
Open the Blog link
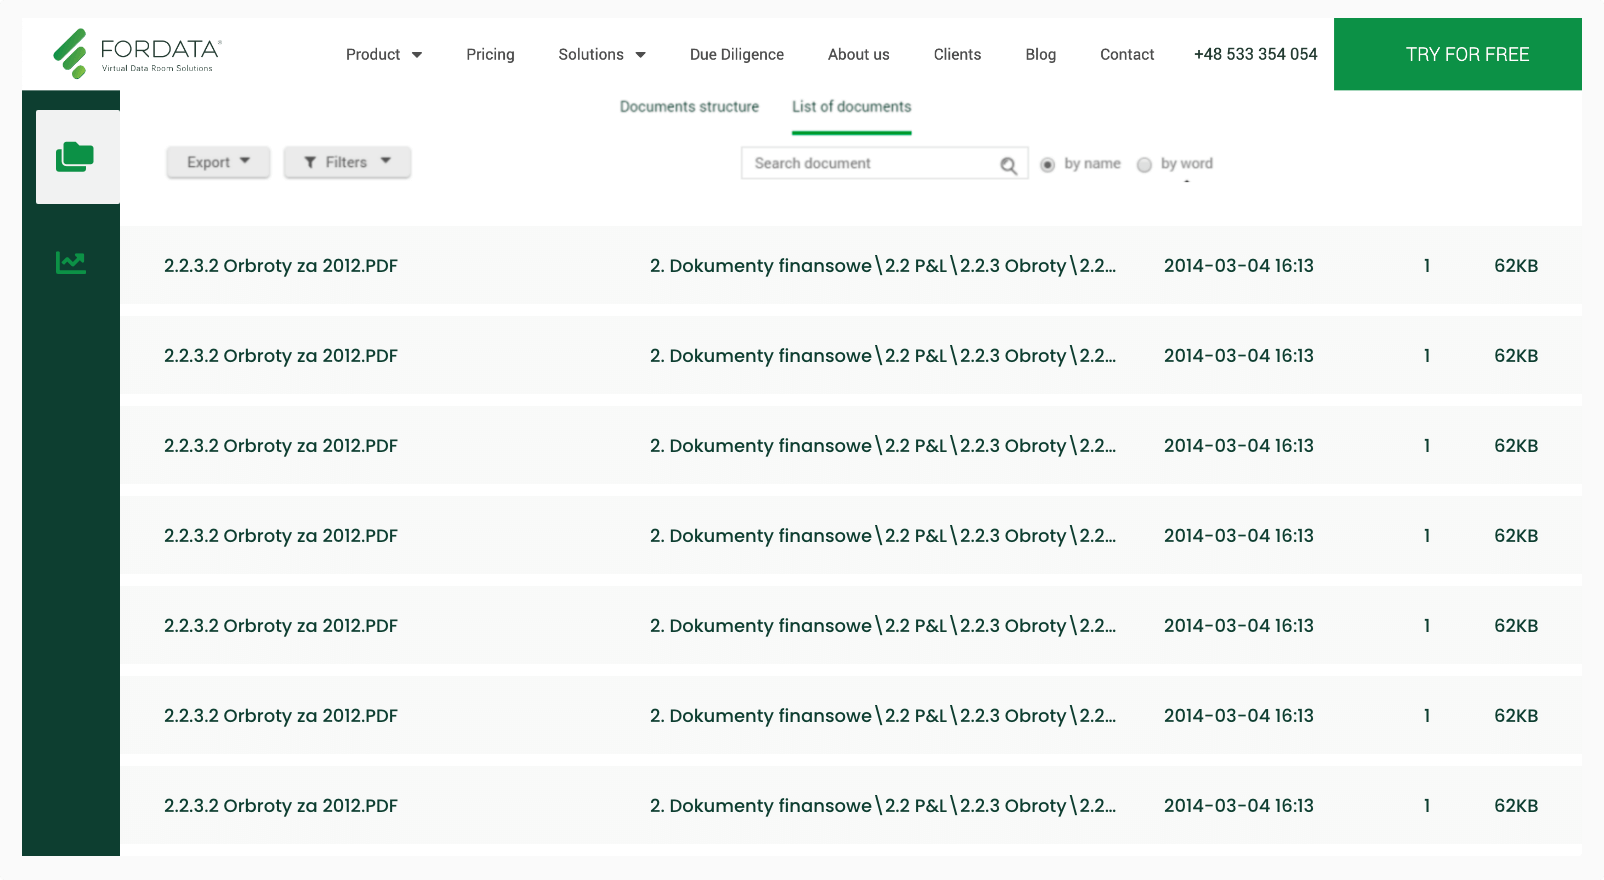coord(1040,55)
